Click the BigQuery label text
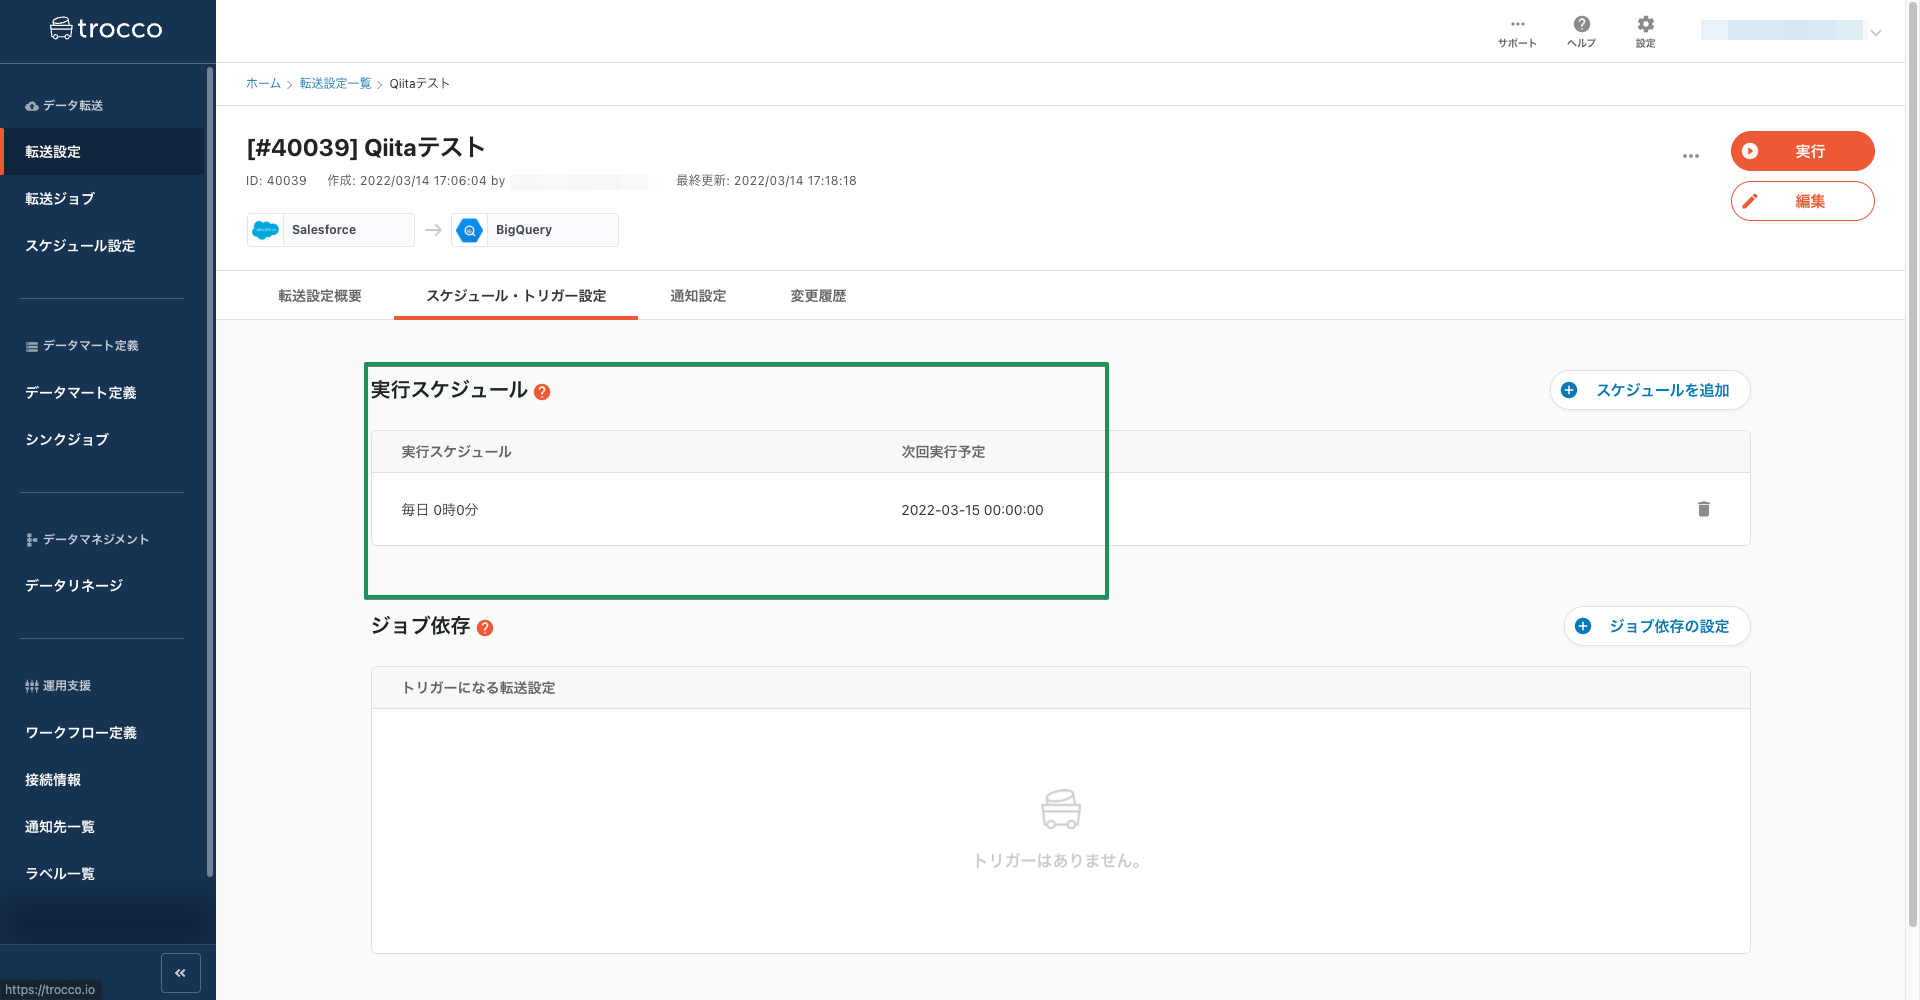Screen dimensions: 1920x1000 (524, 230)
